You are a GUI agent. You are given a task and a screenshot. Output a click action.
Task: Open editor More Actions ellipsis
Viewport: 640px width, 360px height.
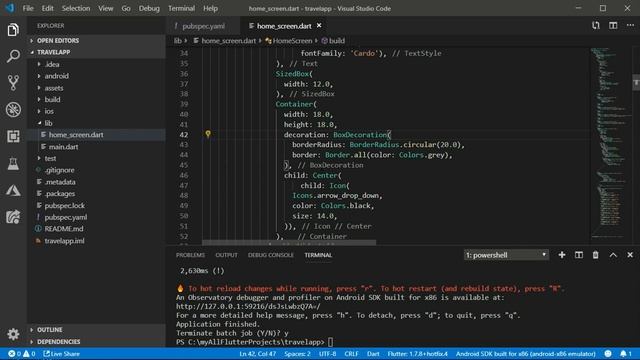(630, 25)
